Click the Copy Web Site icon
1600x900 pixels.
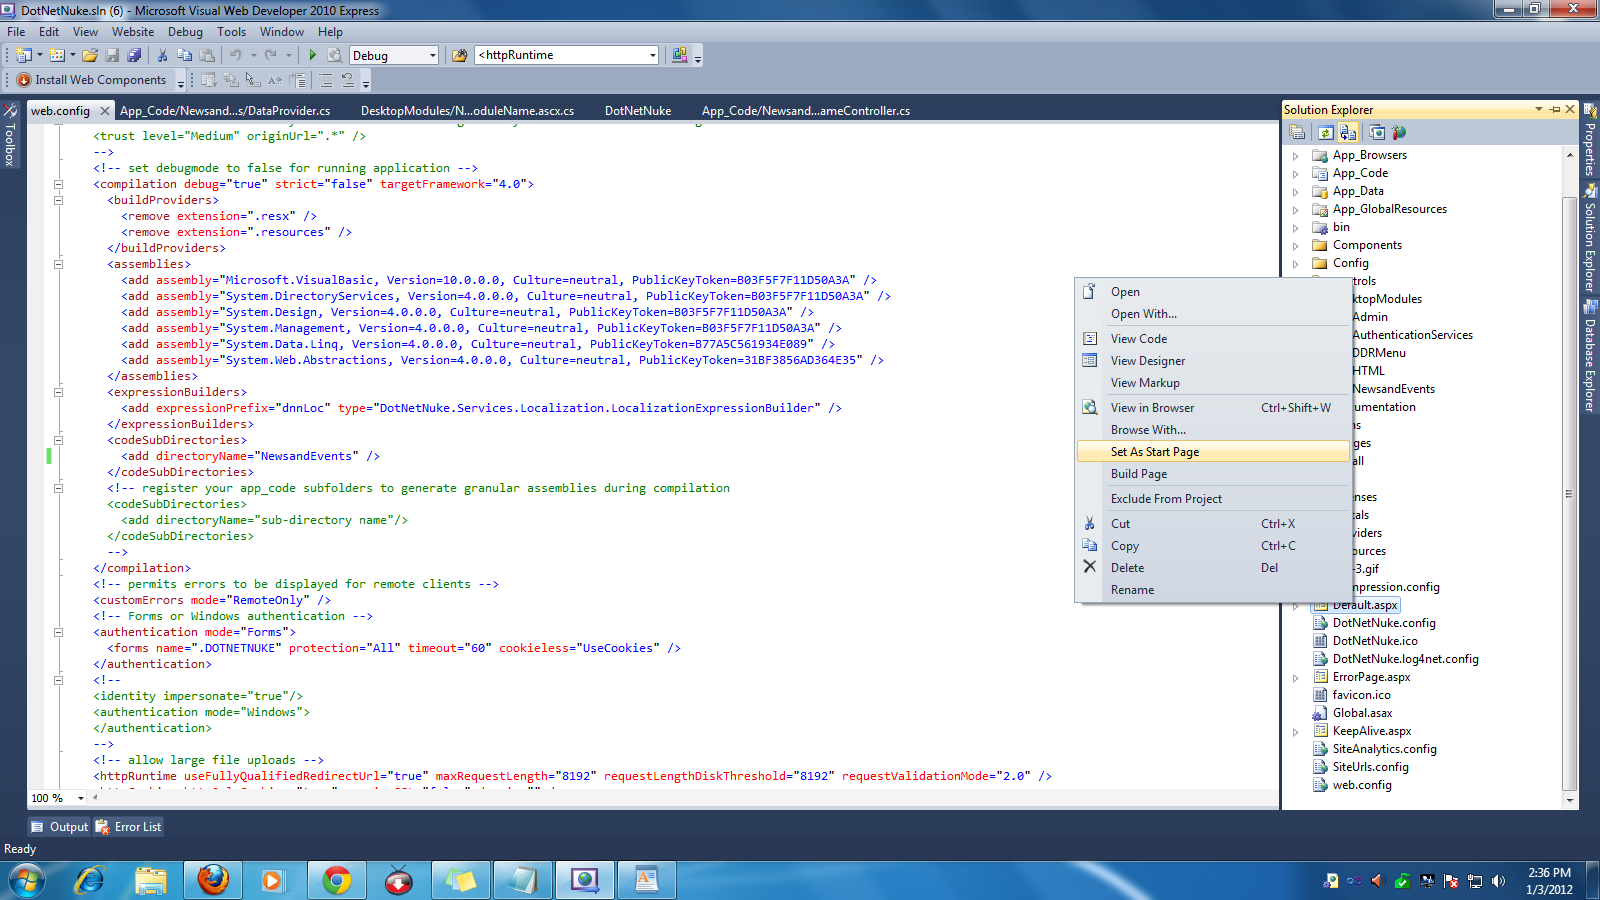pyautogui.click(x=1377, y=132)
